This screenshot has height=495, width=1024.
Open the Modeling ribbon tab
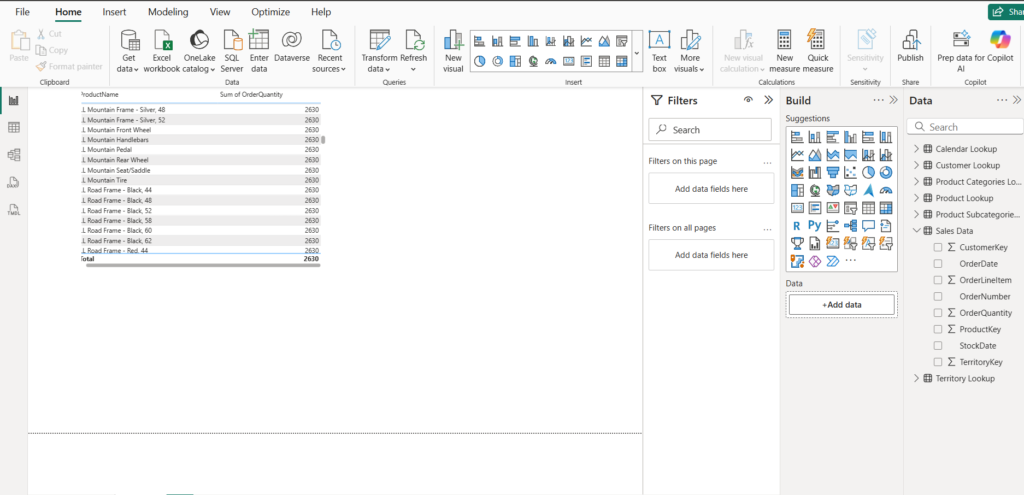coord(168,12)
